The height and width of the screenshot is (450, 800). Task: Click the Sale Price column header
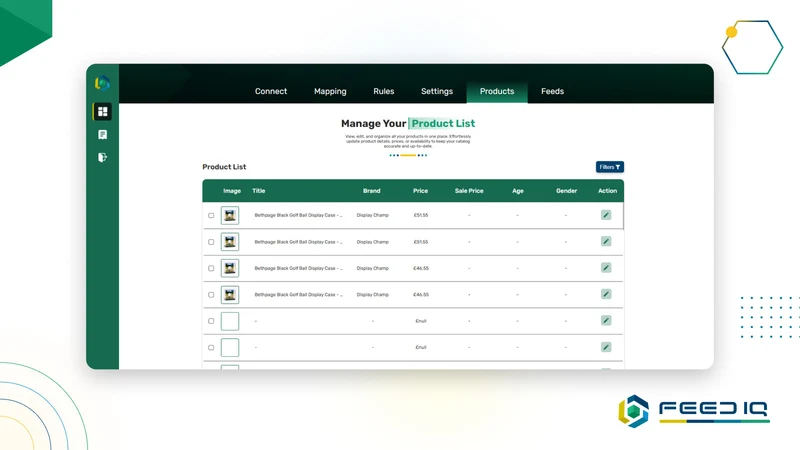pos(469,191)
